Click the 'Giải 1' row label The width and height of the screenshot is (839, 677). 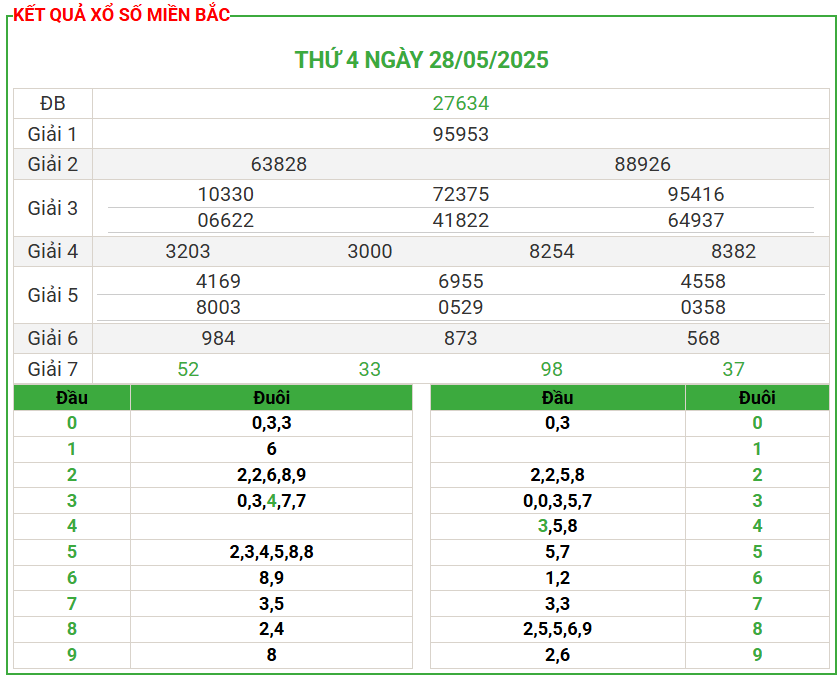coord(52,134)
